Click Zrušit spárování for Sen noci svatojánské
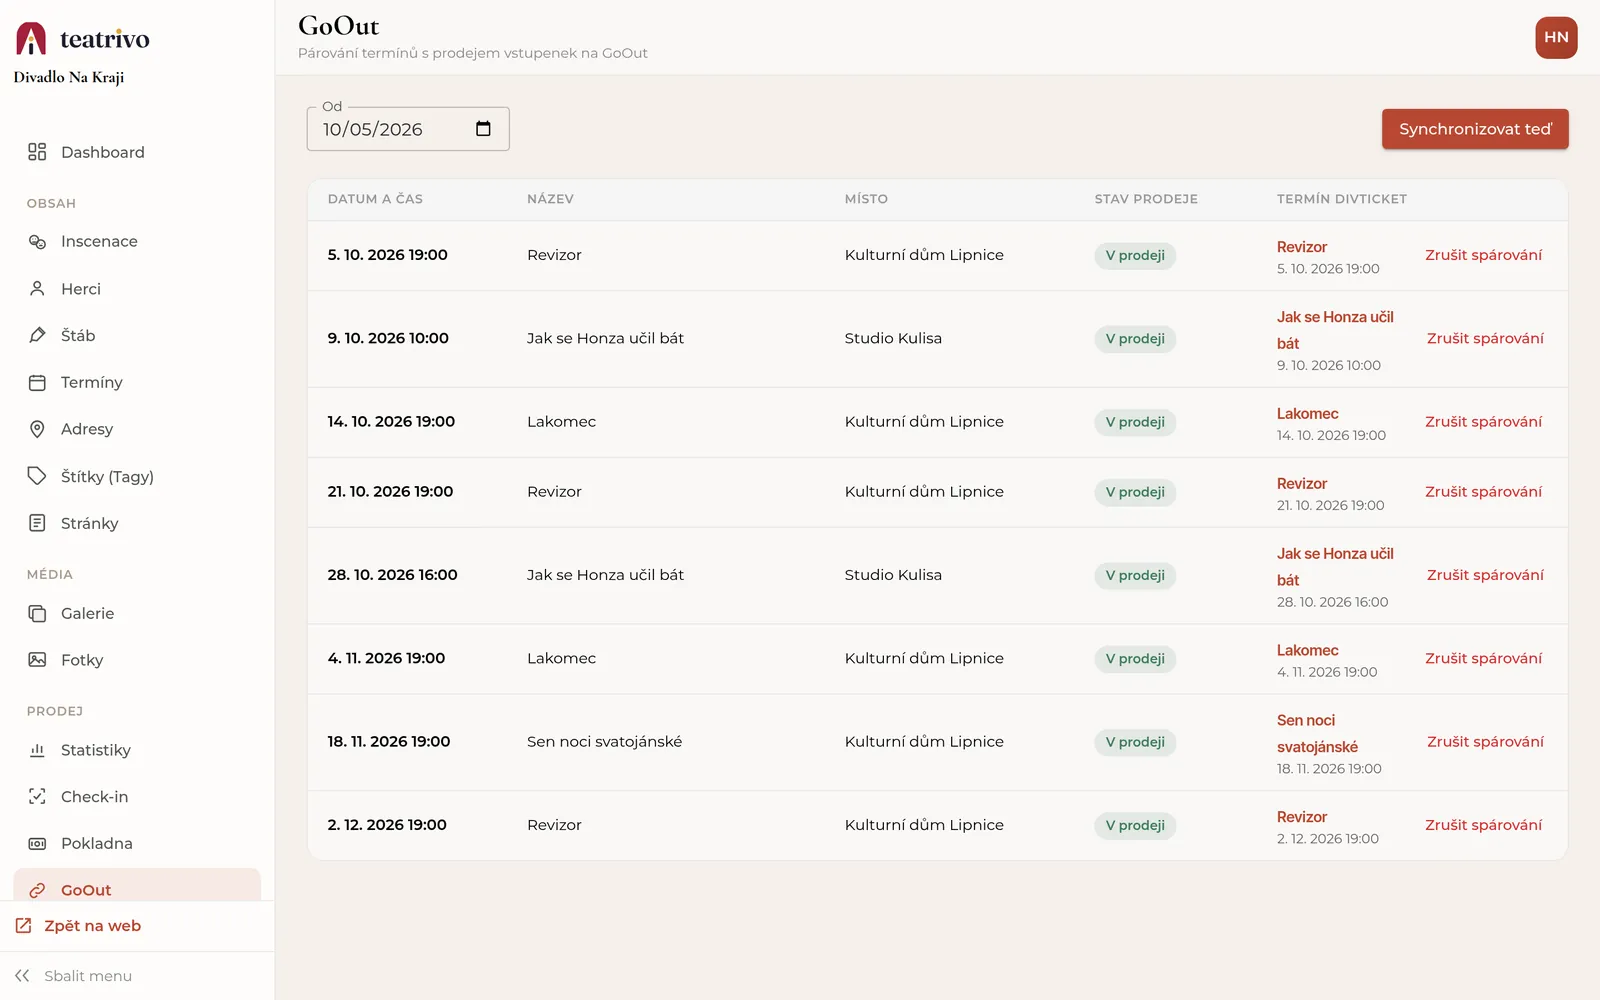The width and height of the screenshot is (1600, 1000). tap(1485, 742)
